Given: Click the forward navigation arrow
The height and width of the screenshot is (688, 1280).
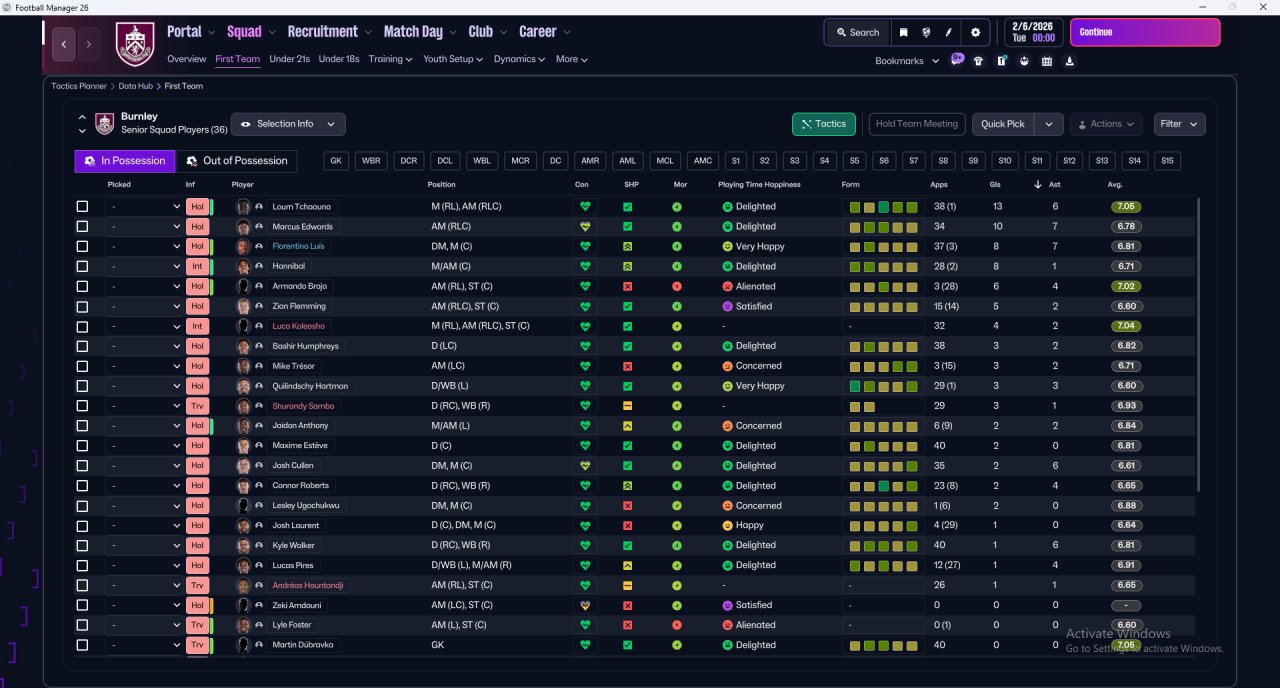Looking at the screenshot, I should click(x=89, y=44).
